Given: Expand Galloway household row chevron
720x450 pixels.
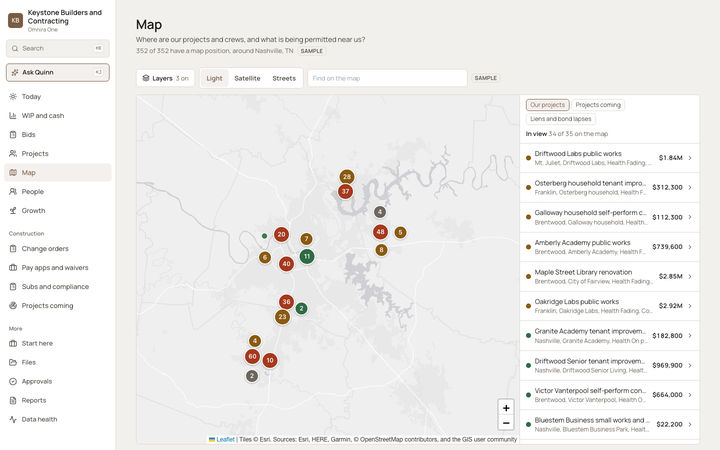Looking at the screenshot, I should coord(690,217).
